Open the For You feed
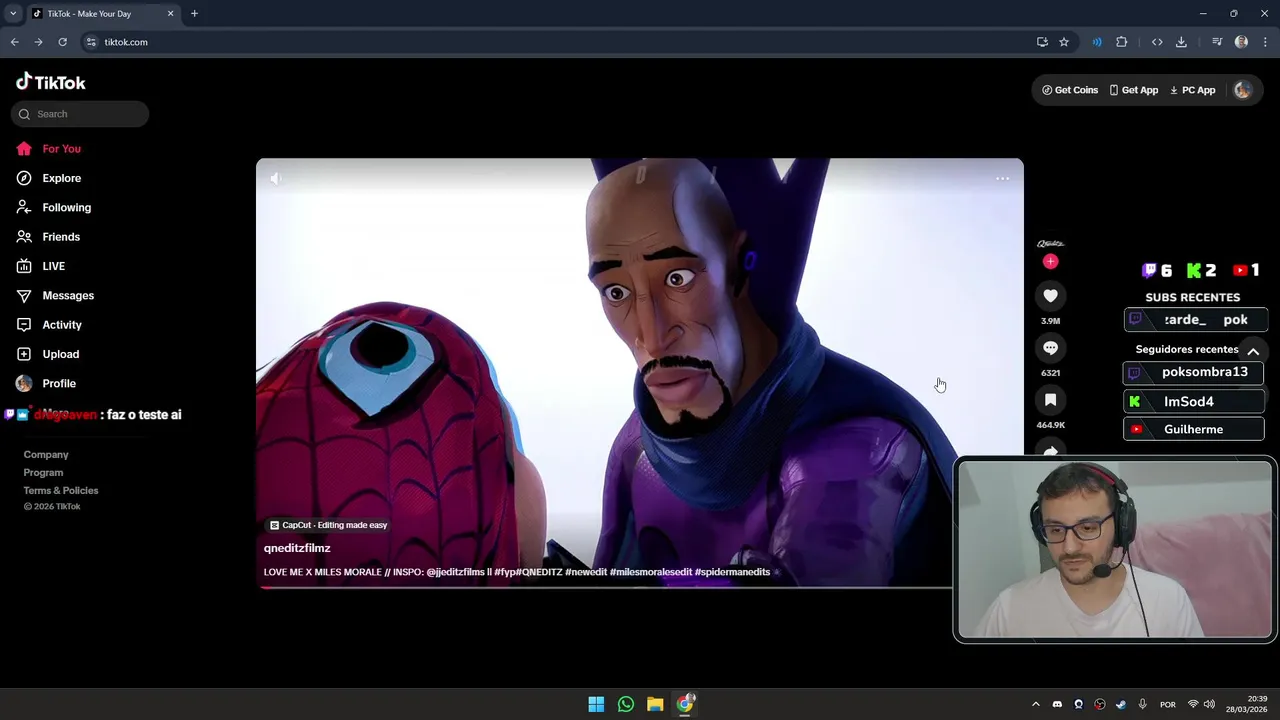 (62, 149)
